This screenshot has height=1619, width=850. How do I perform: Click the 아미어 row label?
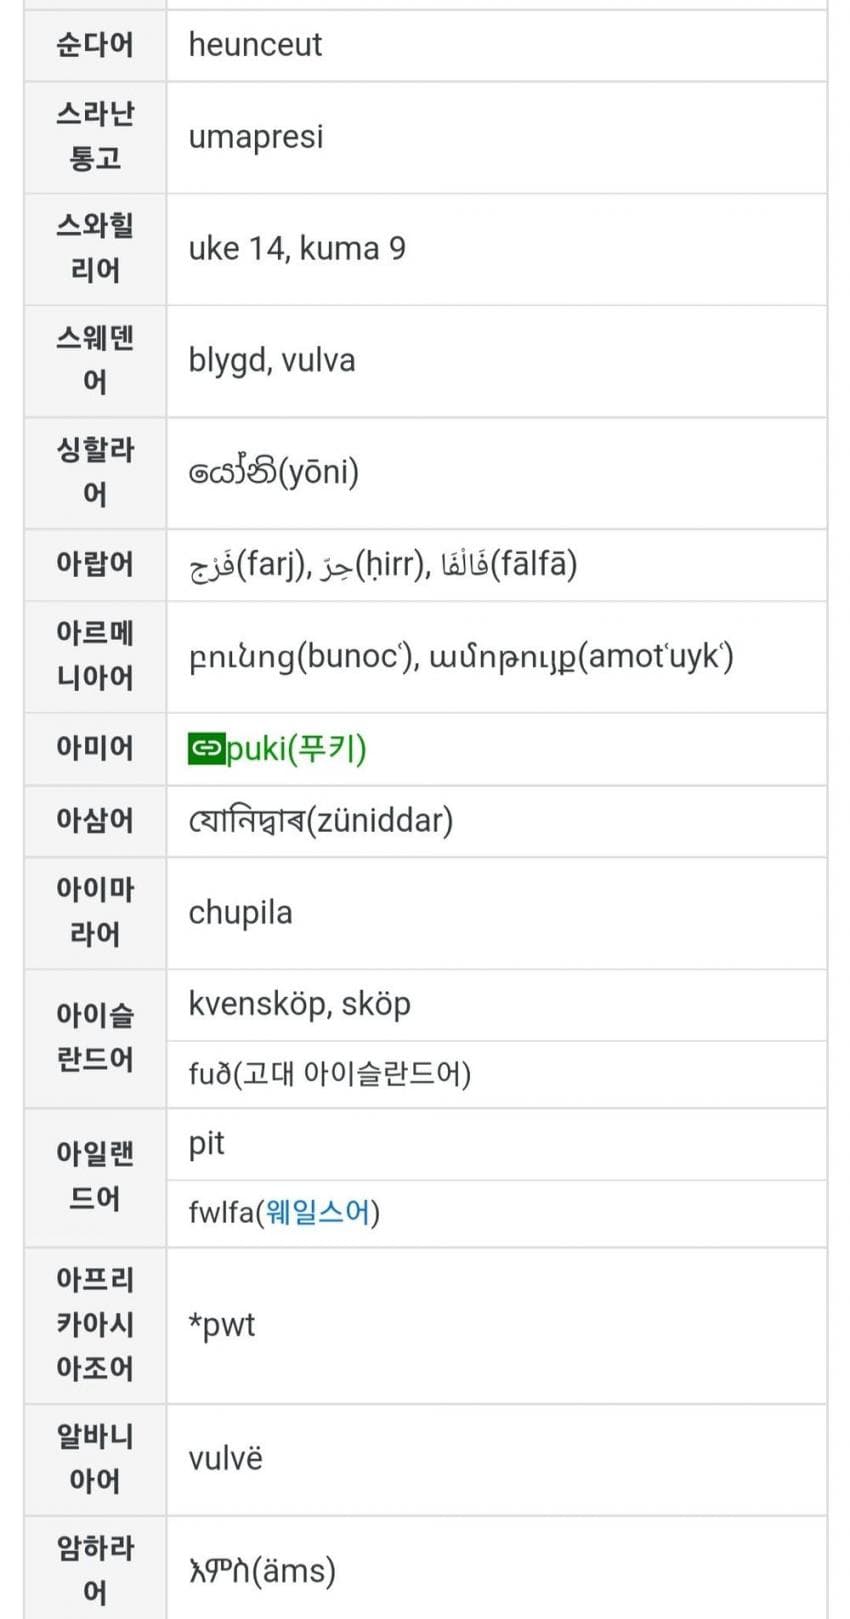point(95,748)
